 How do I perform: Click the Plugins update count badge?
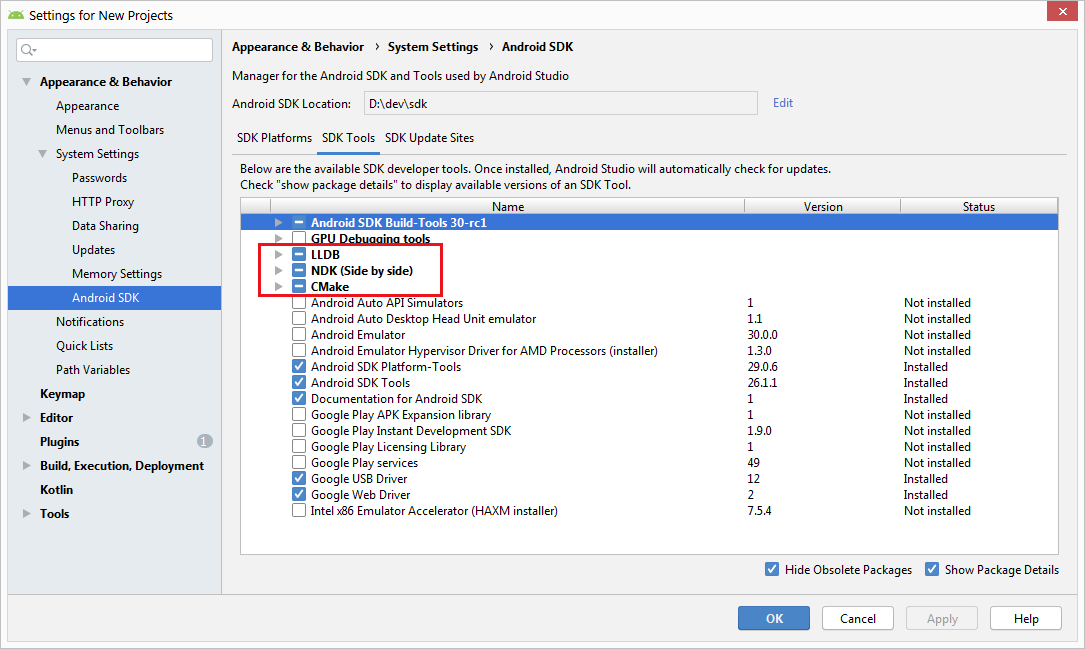pos(204,441)
